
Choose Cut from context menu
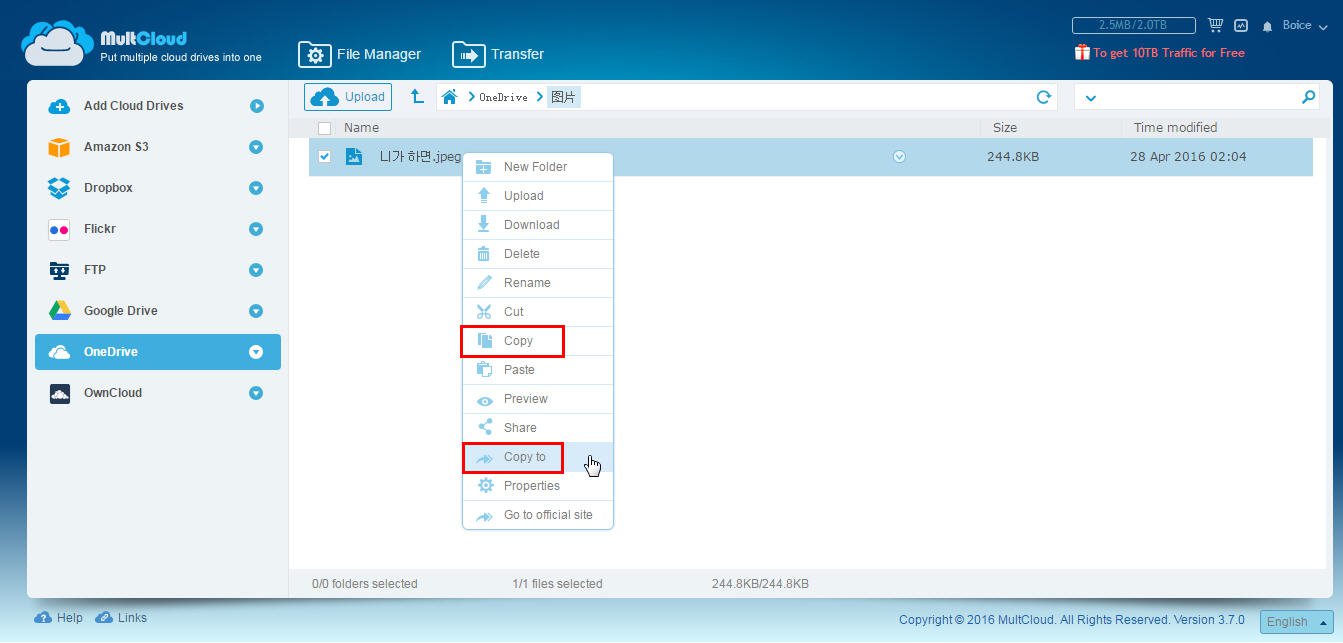click(x=538, y=312)
